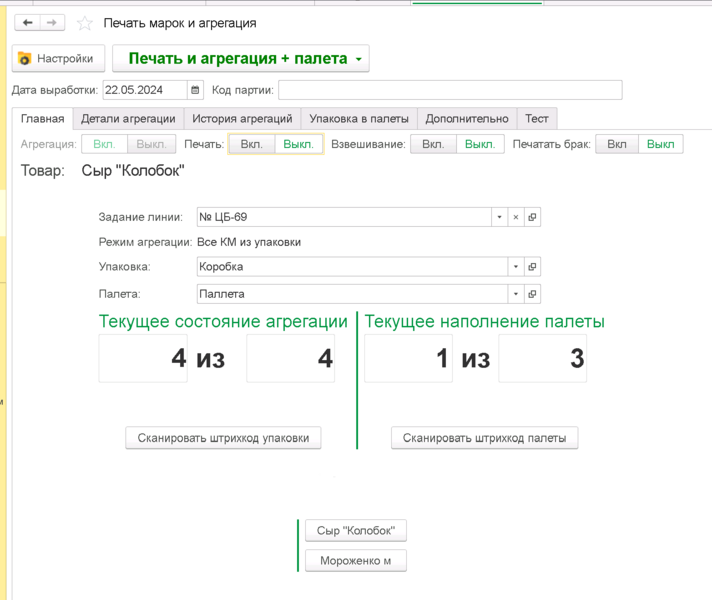Click into the Код партии field
Screen dimensions: 712x600
coord(450,90)
